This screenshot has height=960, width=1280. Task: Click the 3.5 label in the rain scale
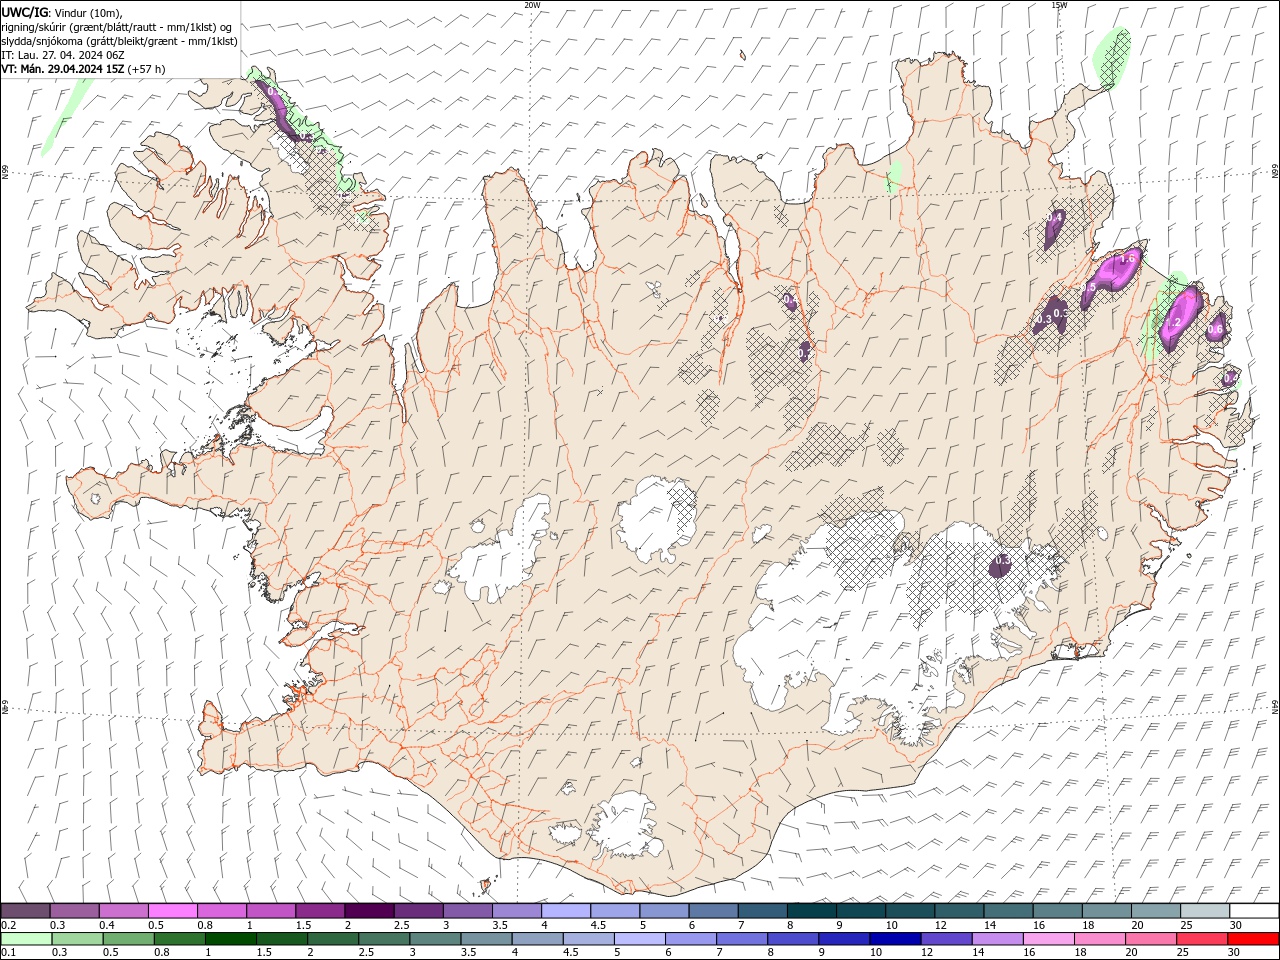(x=469, y=953)
